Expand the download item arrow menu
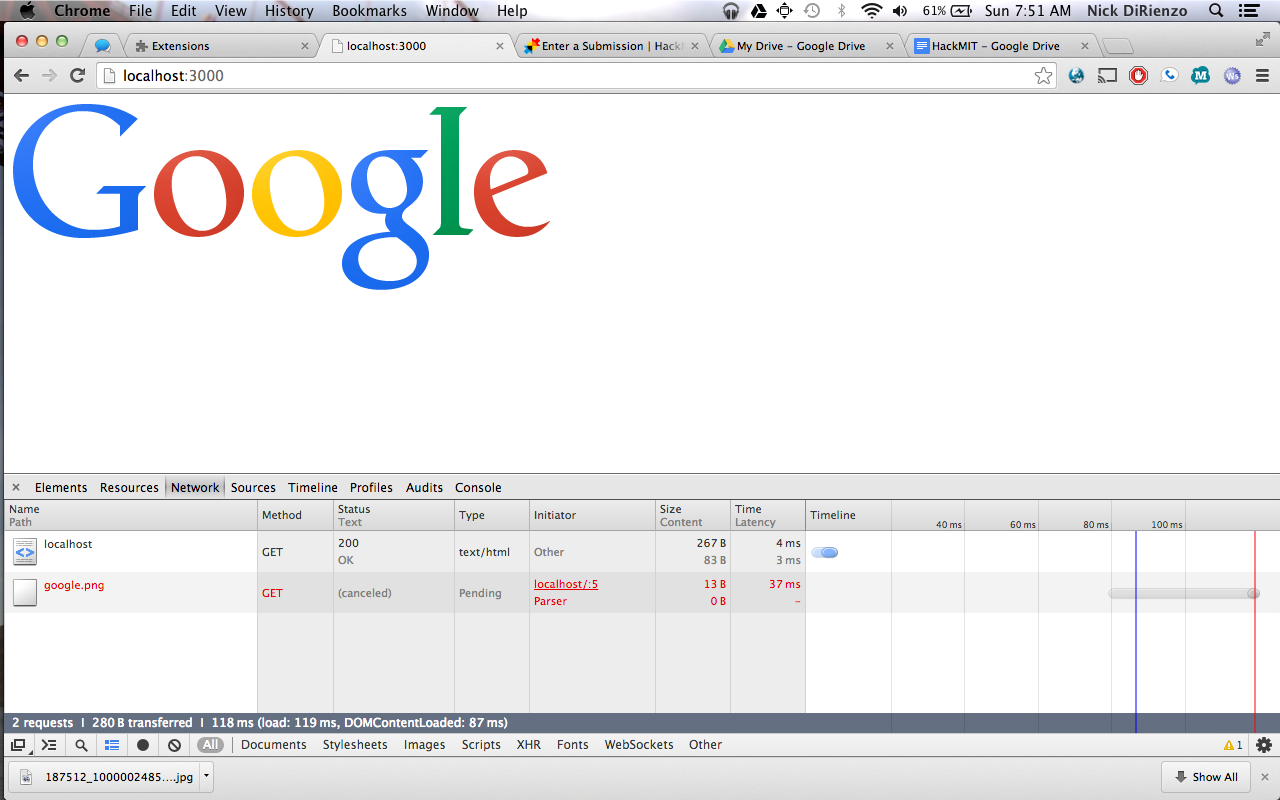Image resolution: width=1280 pixels, height=800 pixels. (x=206, y=776)
